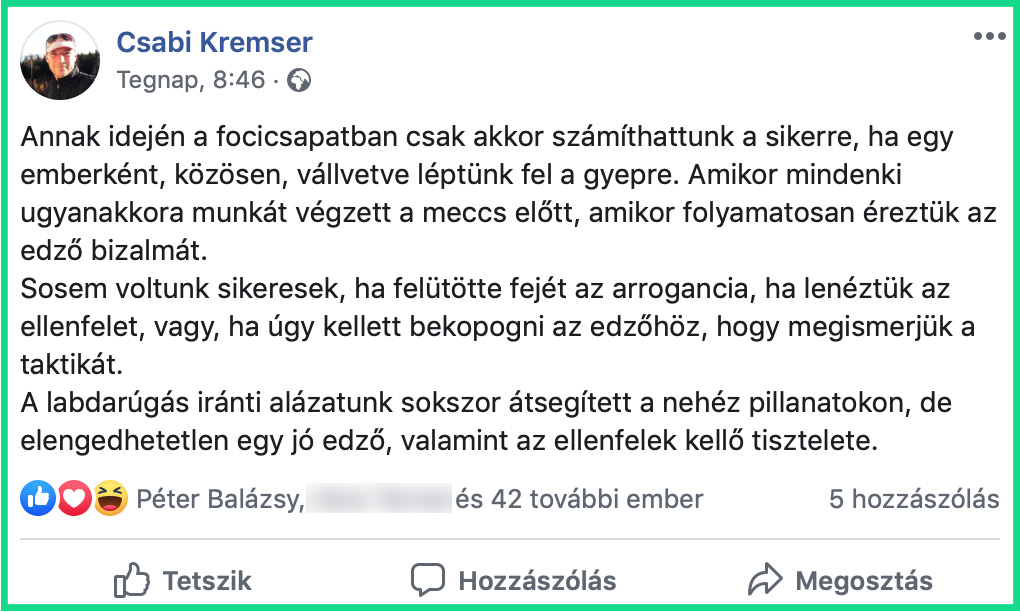Click the share arrow icon

(765, 579)
